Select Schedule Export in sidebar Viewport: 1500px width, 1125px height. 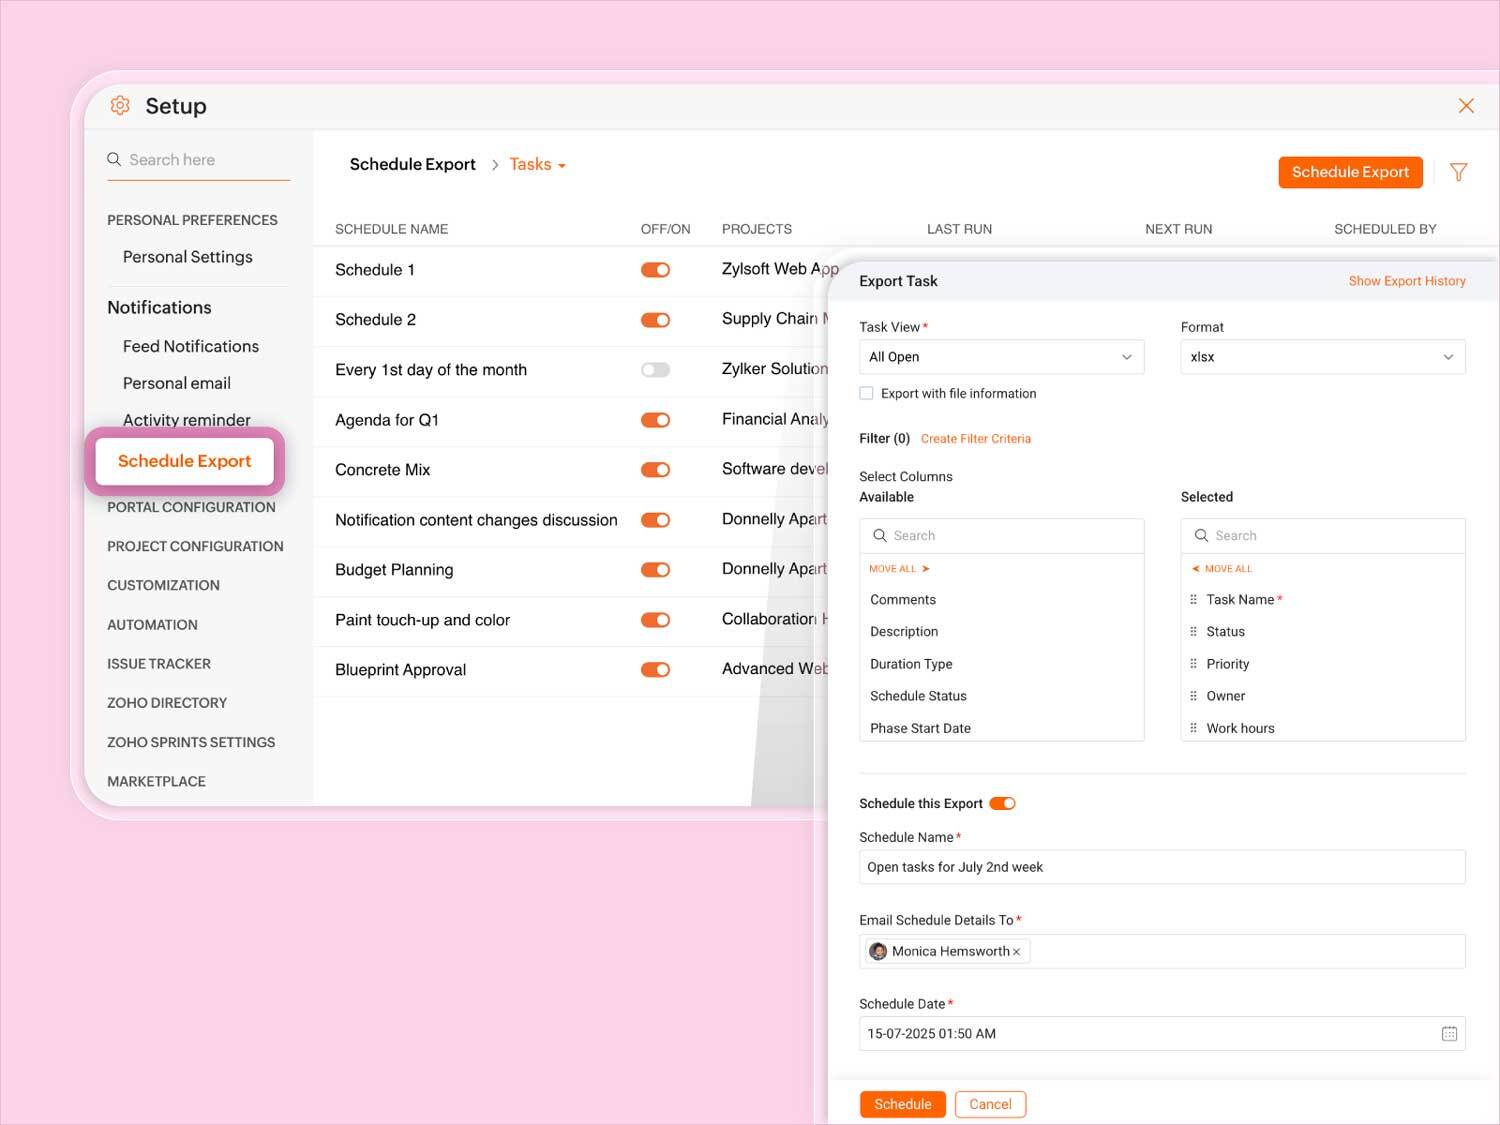184,461
